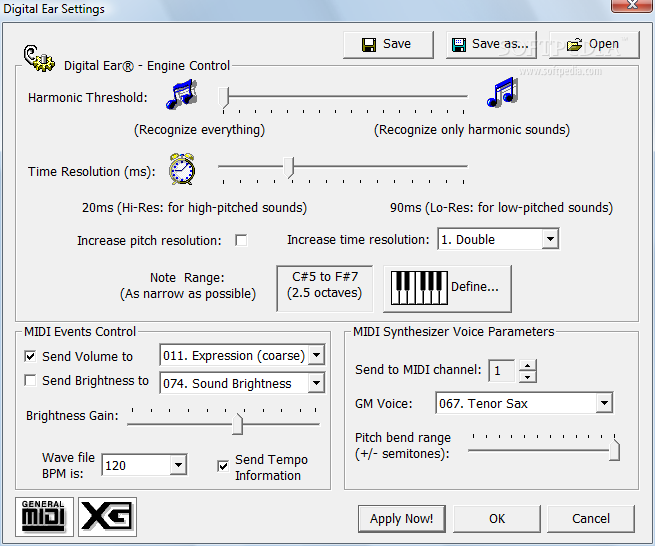The height and width of the screenshot is (546, 655).
Task: Click the Time Resolution slider handle
Action: (x=289, y=168)
